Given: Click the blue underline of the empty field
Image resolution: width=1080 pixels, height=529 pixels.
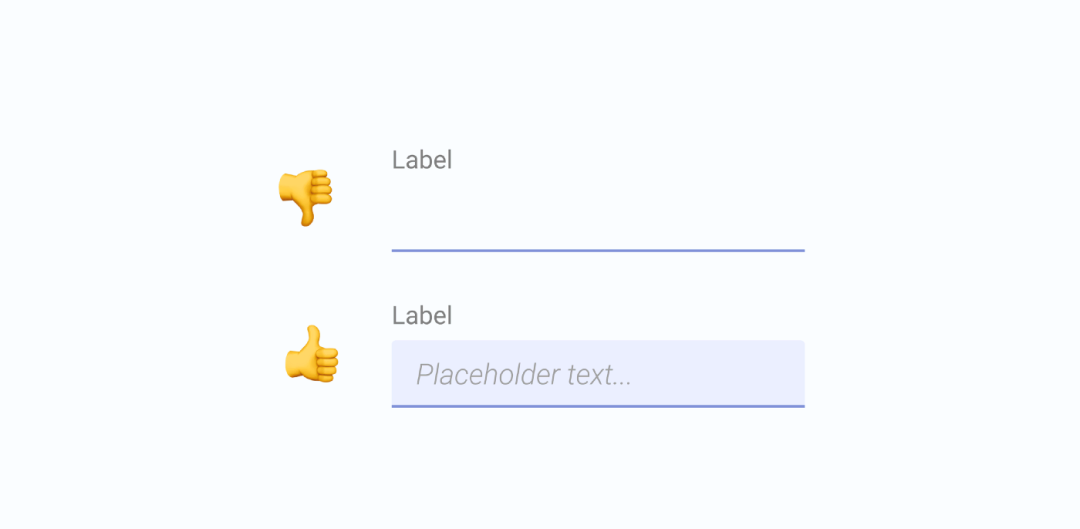Looking at the screenshot, I should click(598, 251).
